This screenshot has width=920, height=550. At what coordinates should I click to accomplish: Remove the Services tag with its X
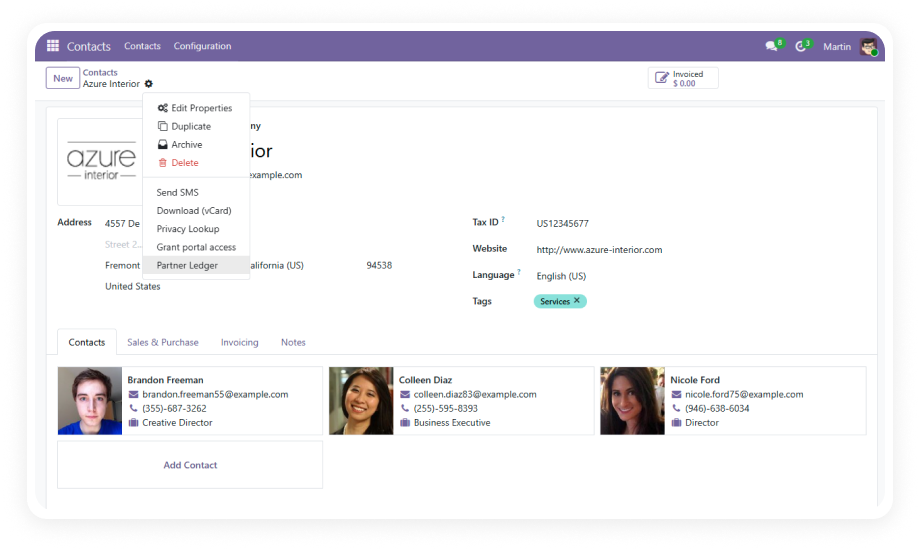(x=577, y=301)
